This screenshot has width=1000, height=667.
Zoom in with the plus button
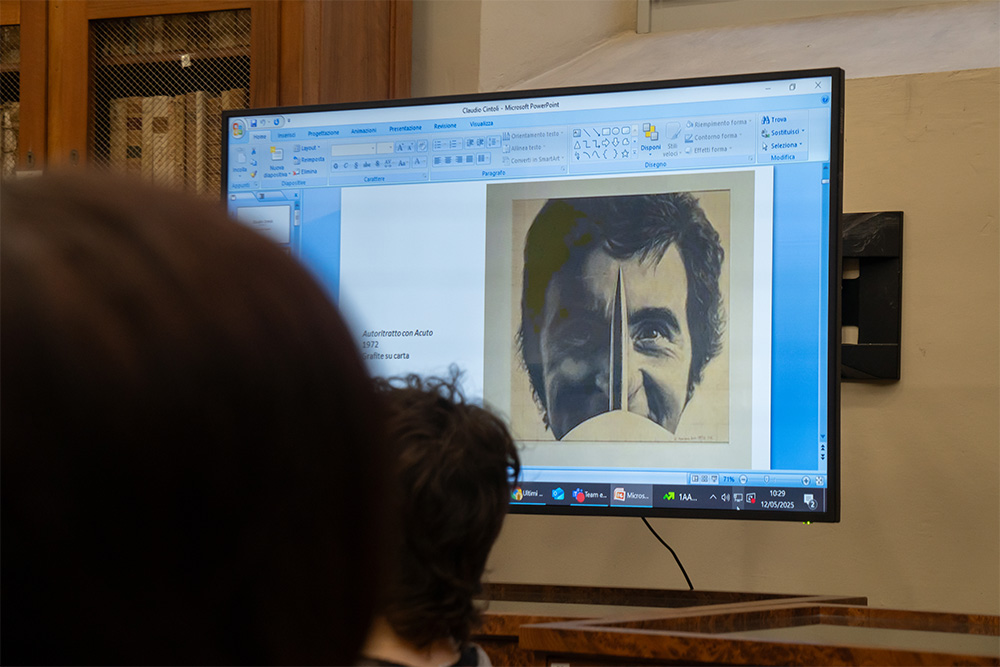(x=806, y=481)
